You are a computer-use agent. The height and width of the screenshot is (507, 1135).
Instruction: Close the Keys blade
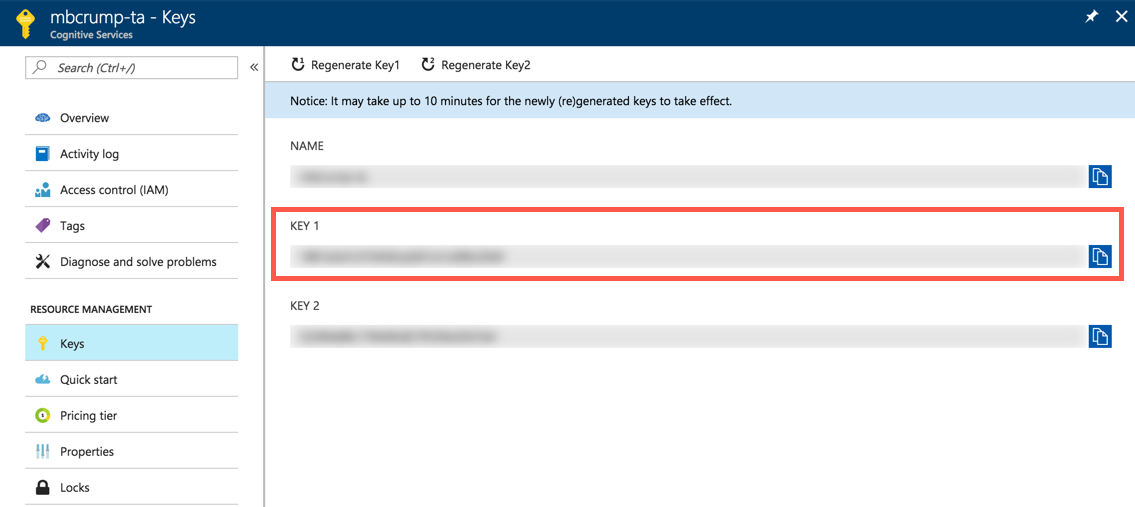point(1121,17)
